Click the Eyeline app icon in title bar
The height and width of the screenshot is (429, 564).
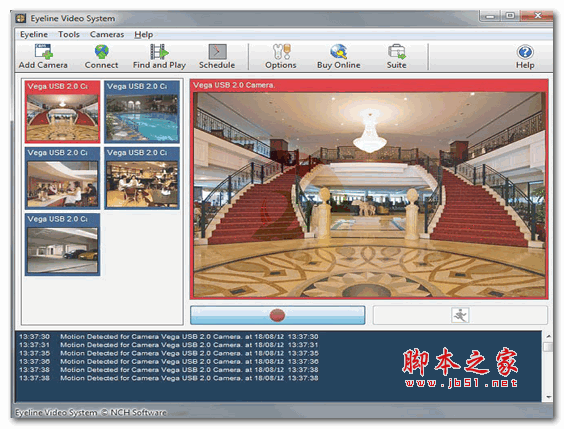click(x=21, y=18)
